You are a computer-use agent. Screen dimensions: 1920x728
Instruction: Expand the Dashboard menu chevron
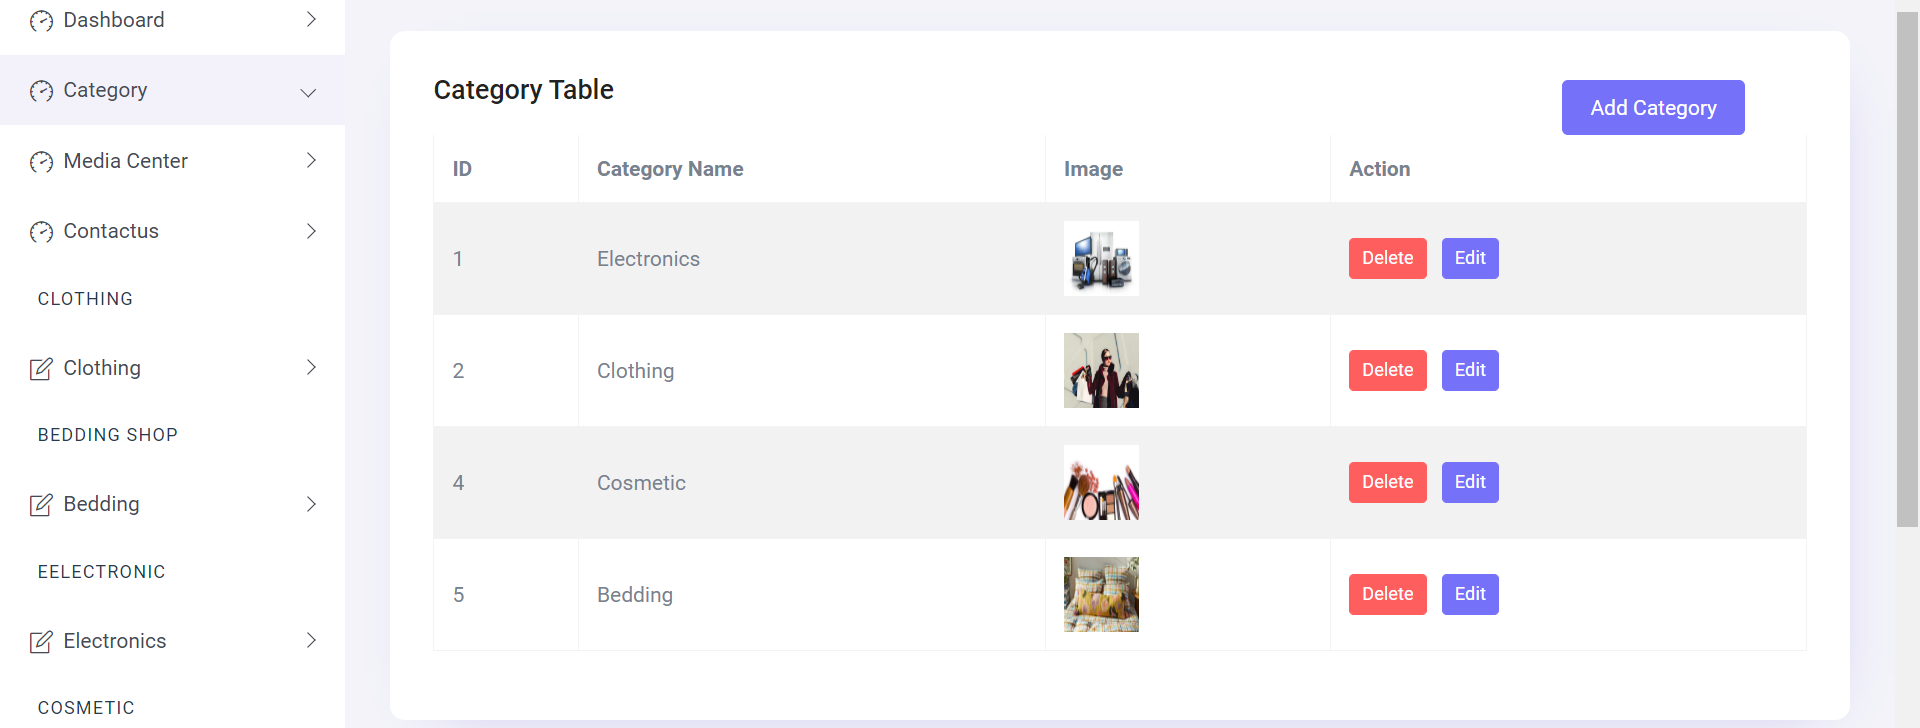tap(311, 19)
